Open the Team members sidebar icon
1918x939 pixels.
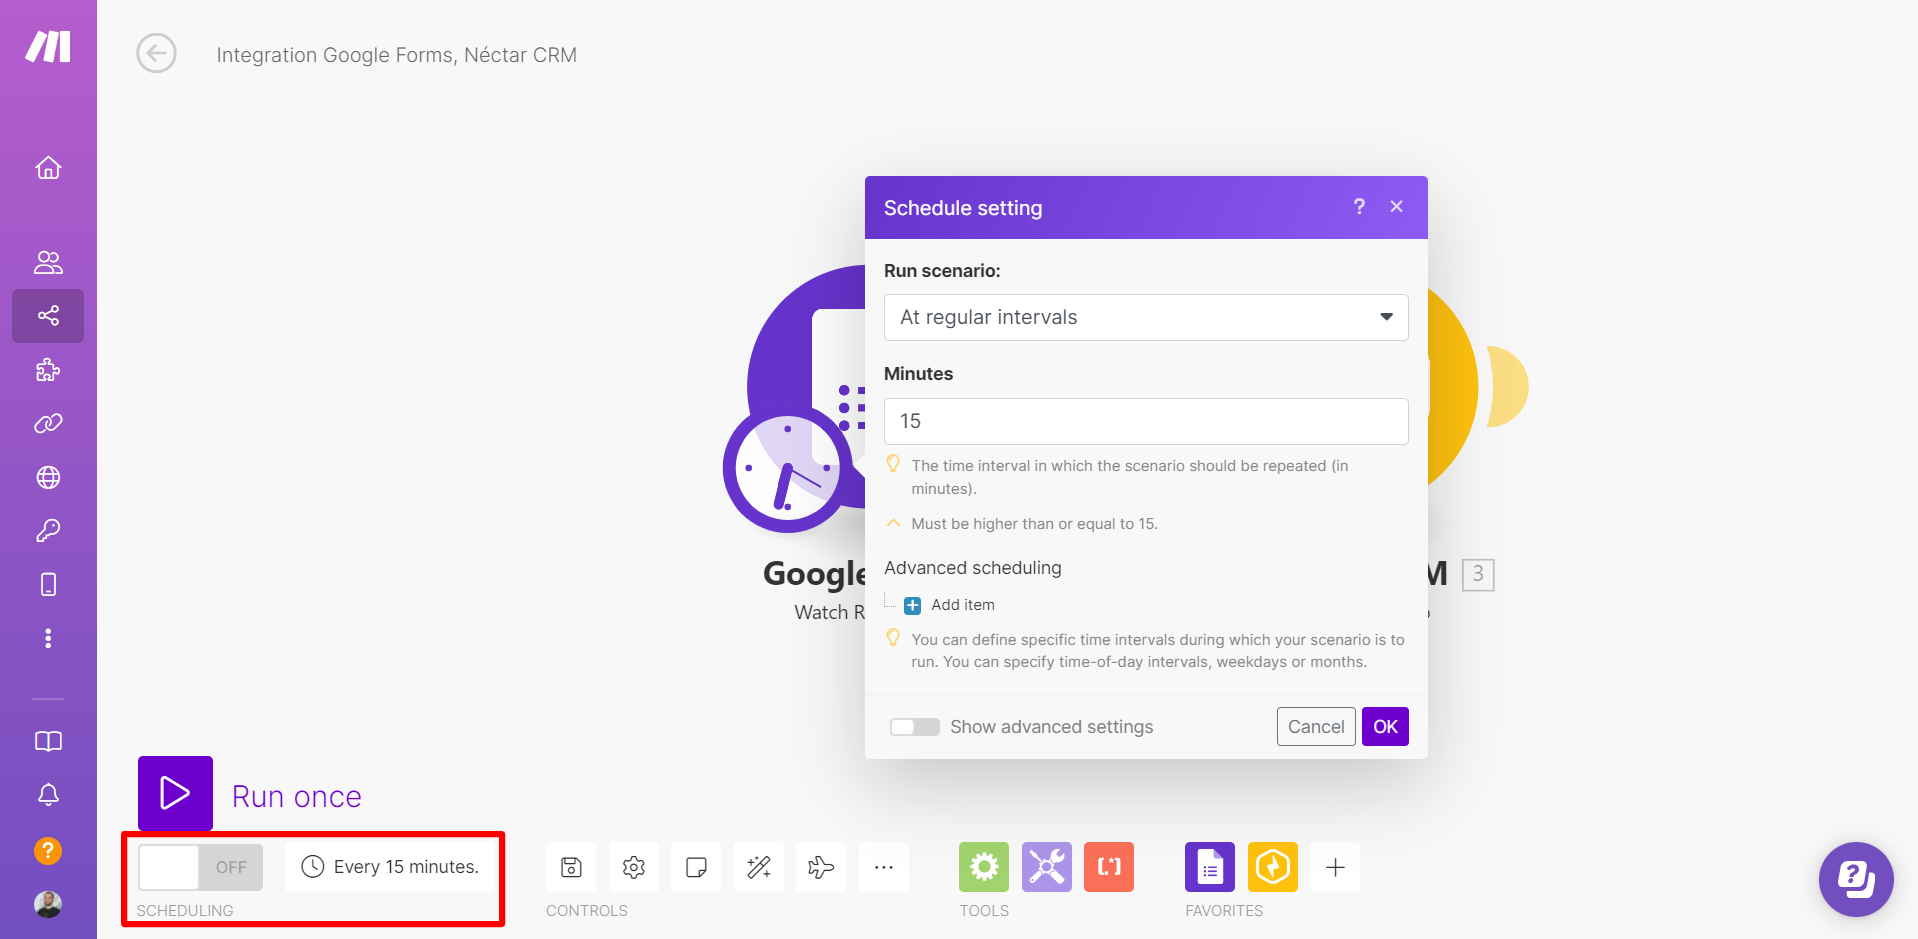(x=48, y=262)
